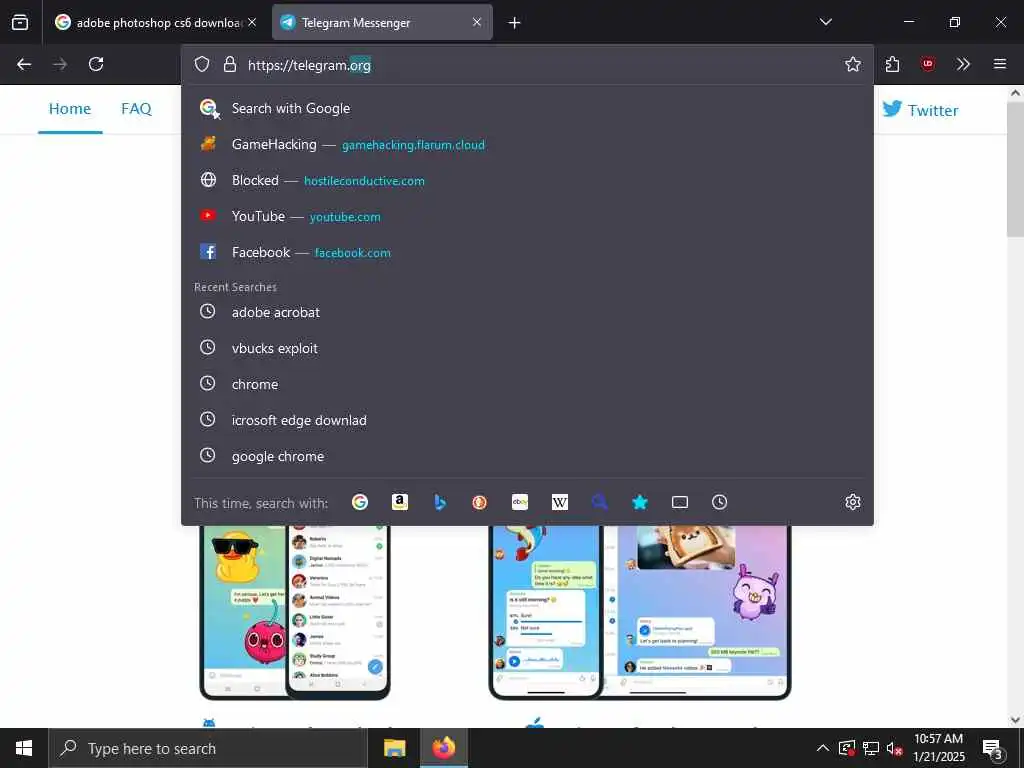Open Telegram Home page tab
Image resolution: width=1024 pixels, height=768 pixels.
point(70,108)
